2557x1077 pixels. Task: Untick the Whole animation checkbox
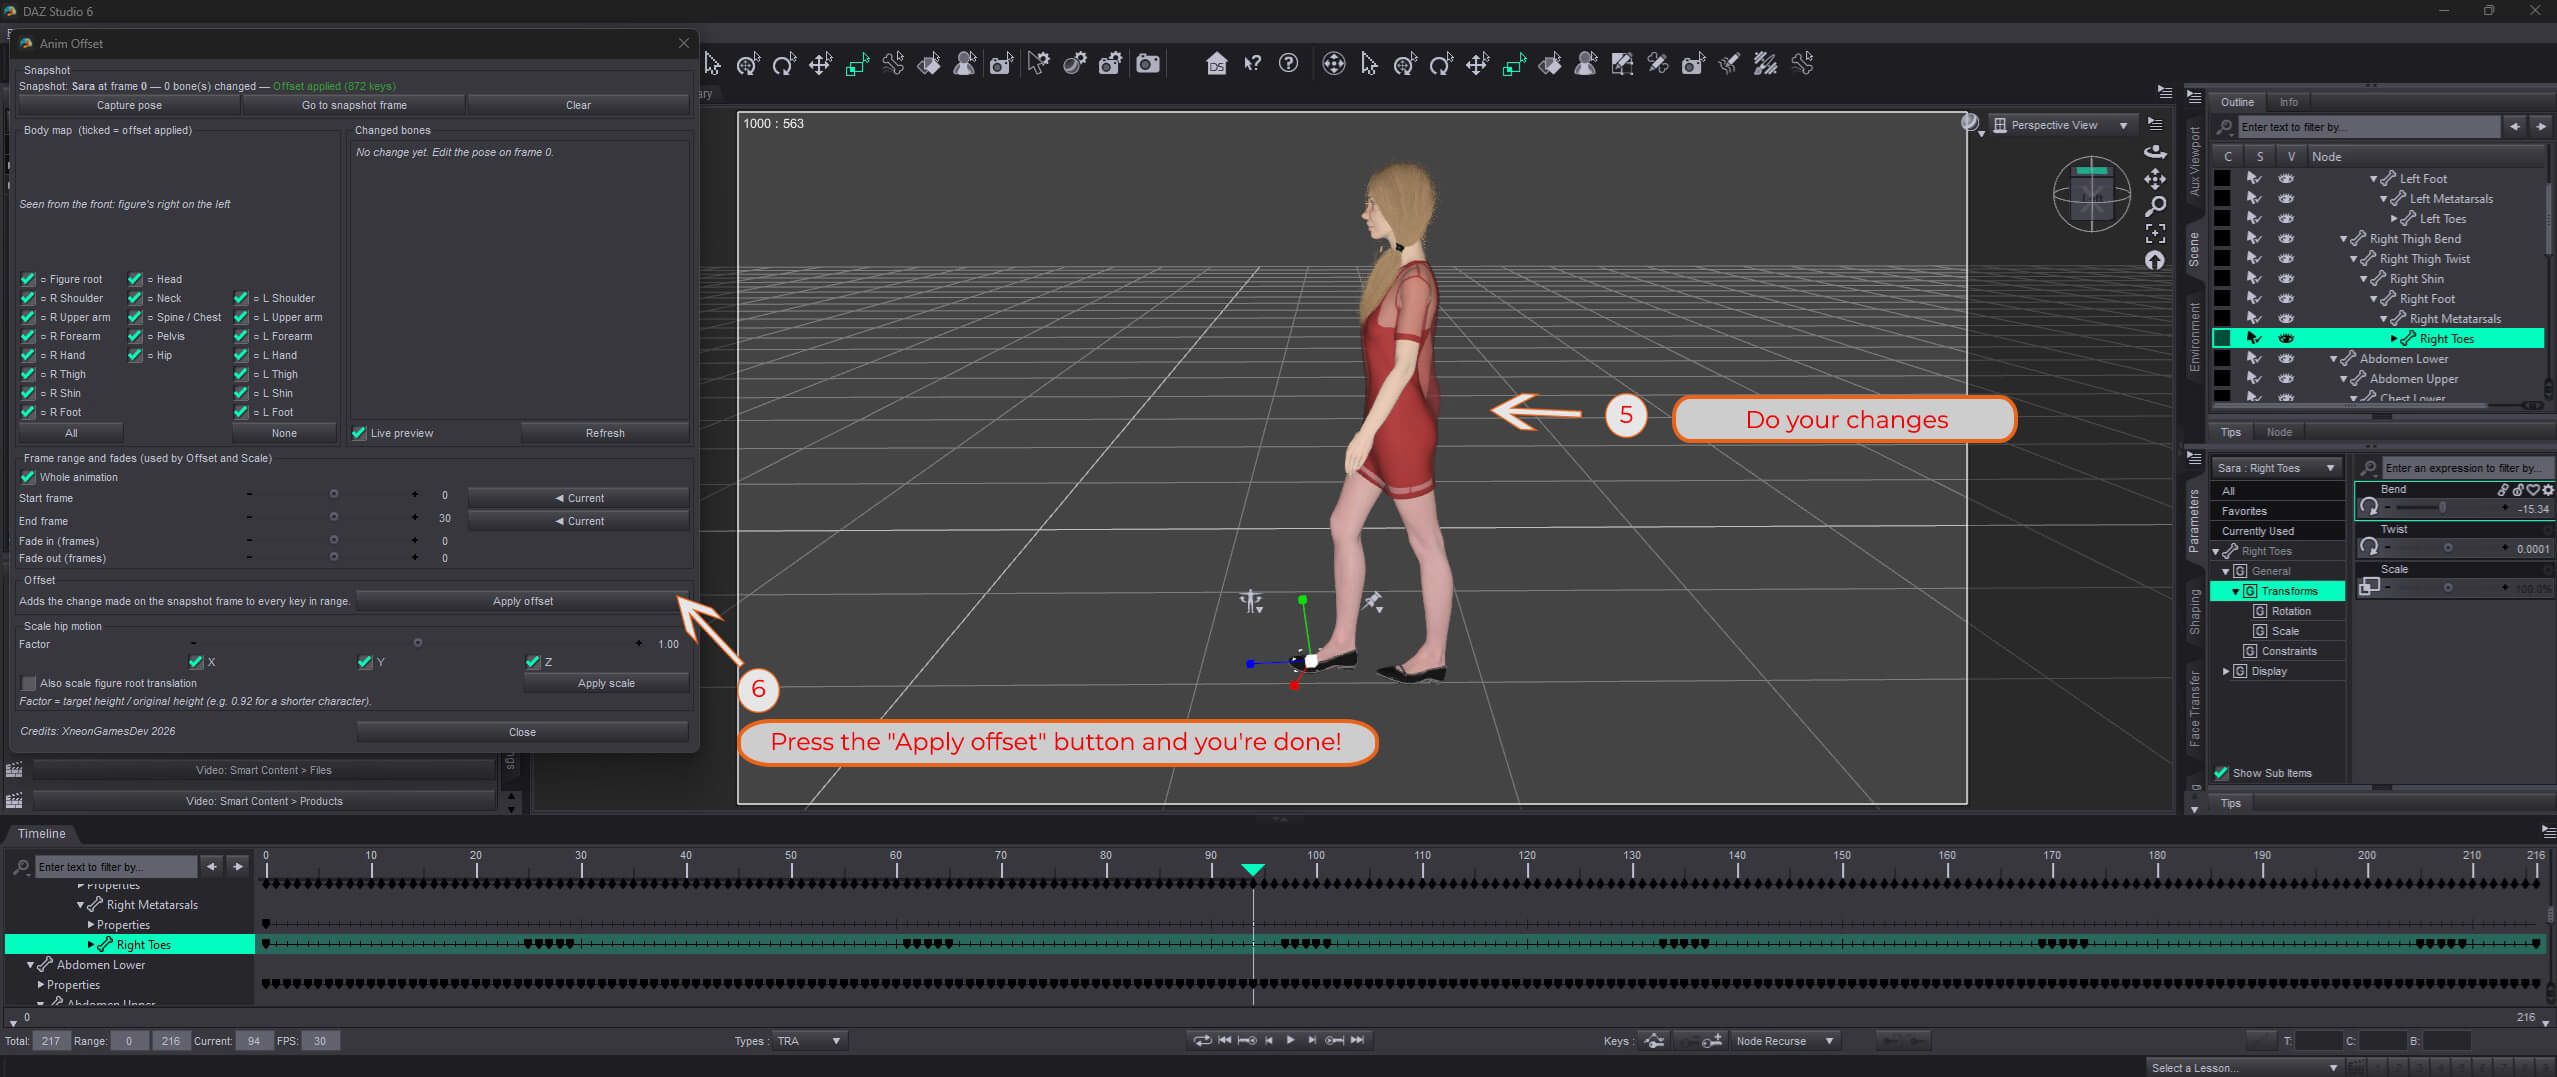click(x=28, y=477)
